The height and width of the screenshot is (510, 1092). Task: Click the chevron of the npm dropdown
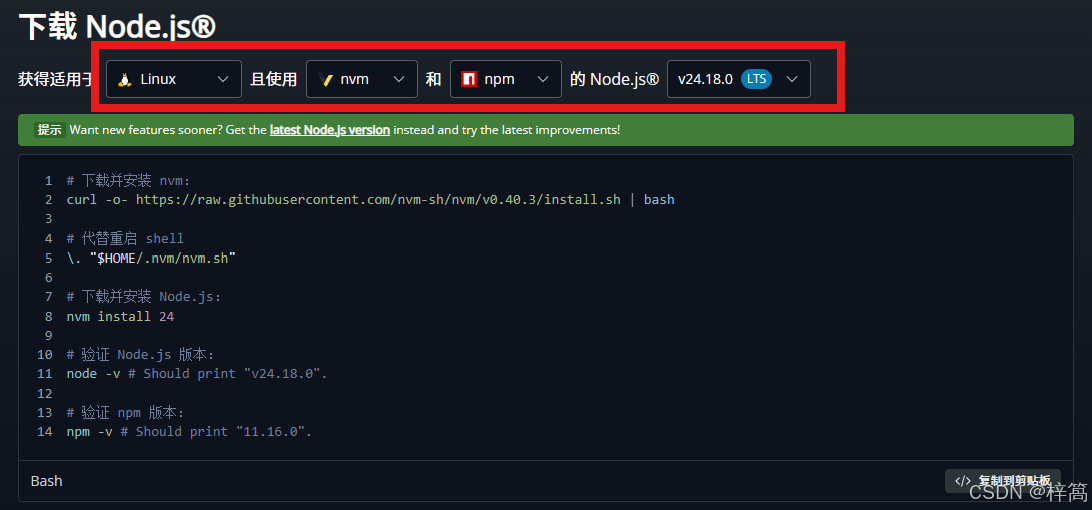543,79
